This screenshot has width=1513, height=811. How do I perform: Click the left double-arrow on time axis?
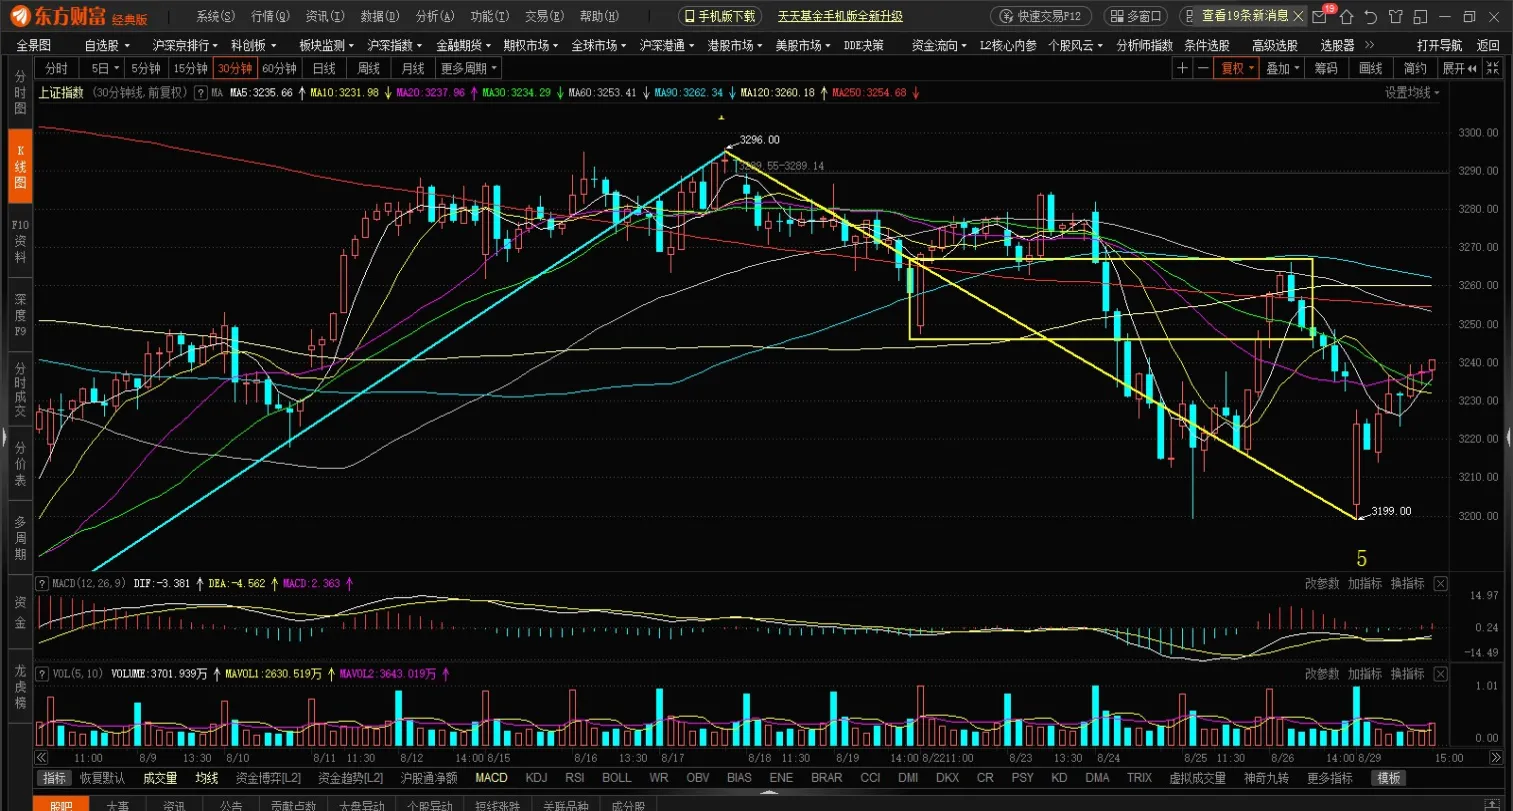coord(42,758)
